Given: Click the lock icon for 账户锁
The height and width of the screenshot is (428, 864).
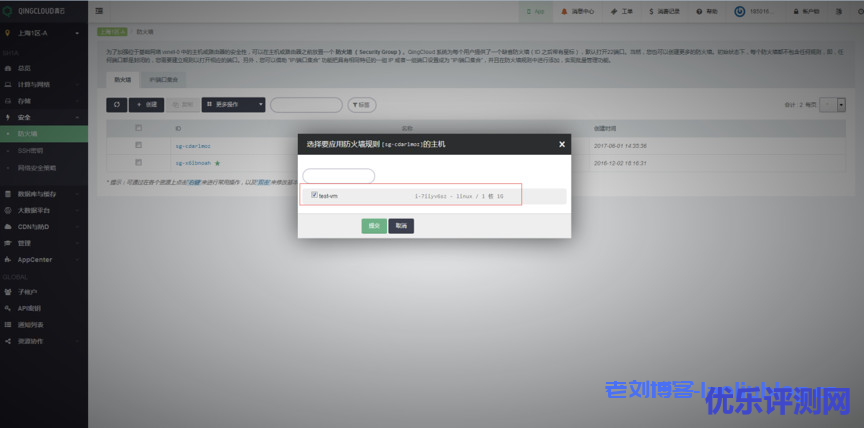Looking at the screenshot, I should 796,12.
